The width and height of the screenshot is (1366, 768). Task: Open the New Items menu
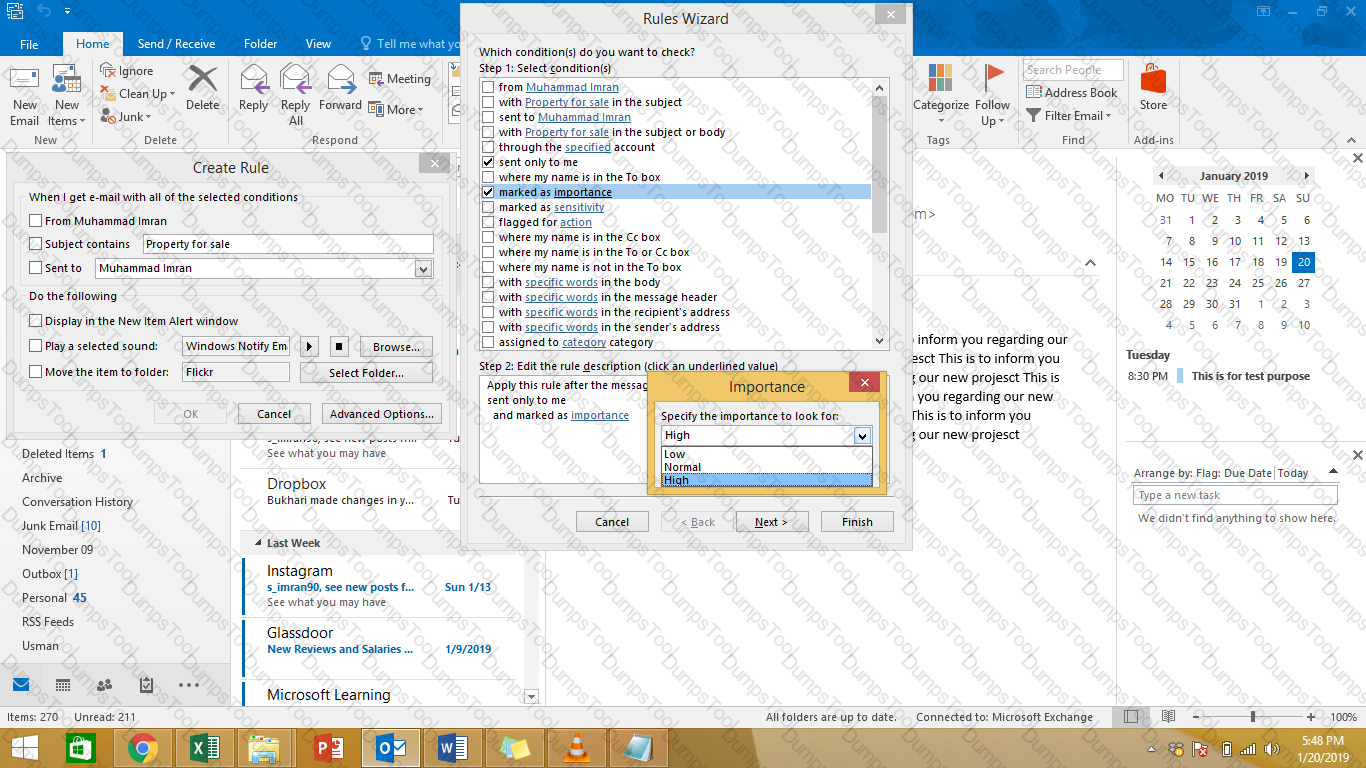click(x=67, y=96)
